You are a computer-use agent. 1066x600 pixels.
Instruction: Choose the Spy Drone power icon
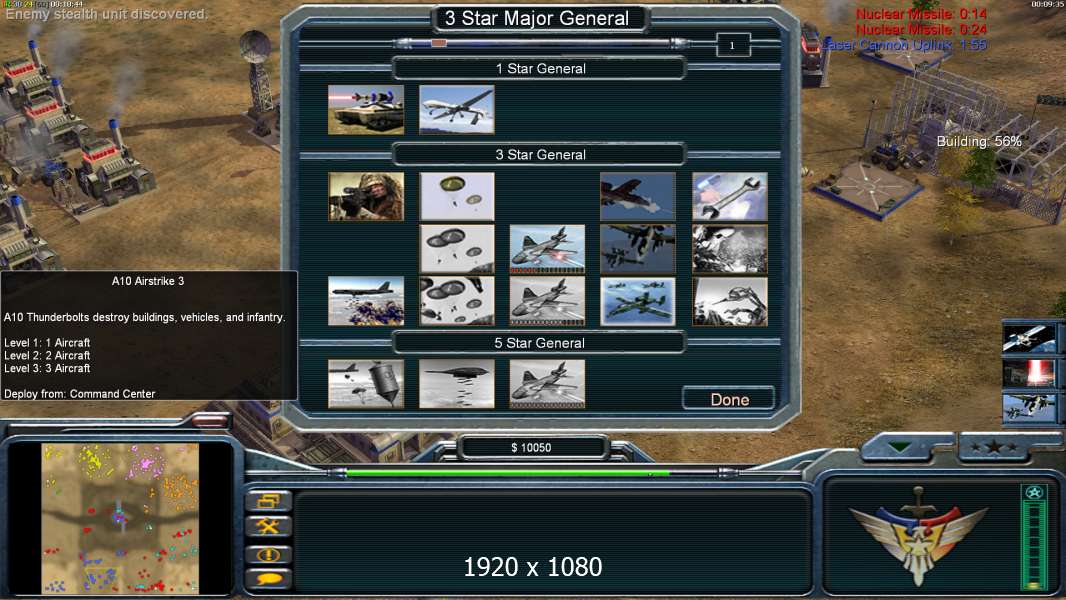pos(457,109)
